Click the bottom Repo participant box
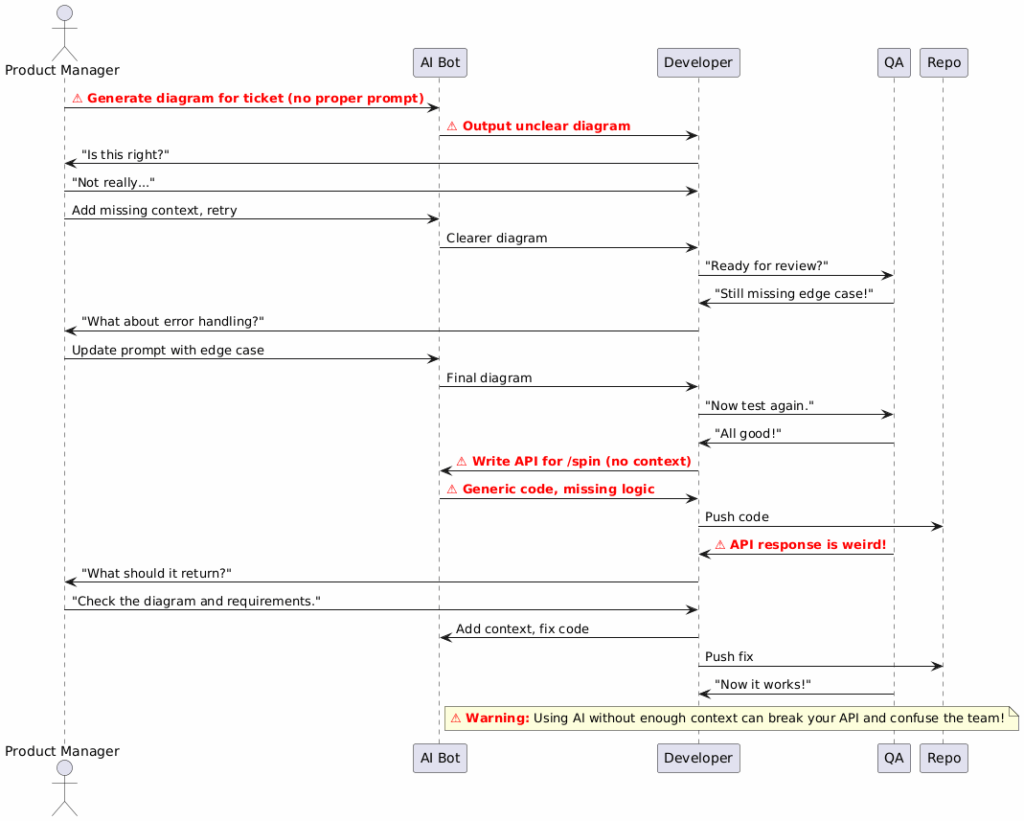The height and width of the screenshot is (821, 1024). click(x=944, y=758)
